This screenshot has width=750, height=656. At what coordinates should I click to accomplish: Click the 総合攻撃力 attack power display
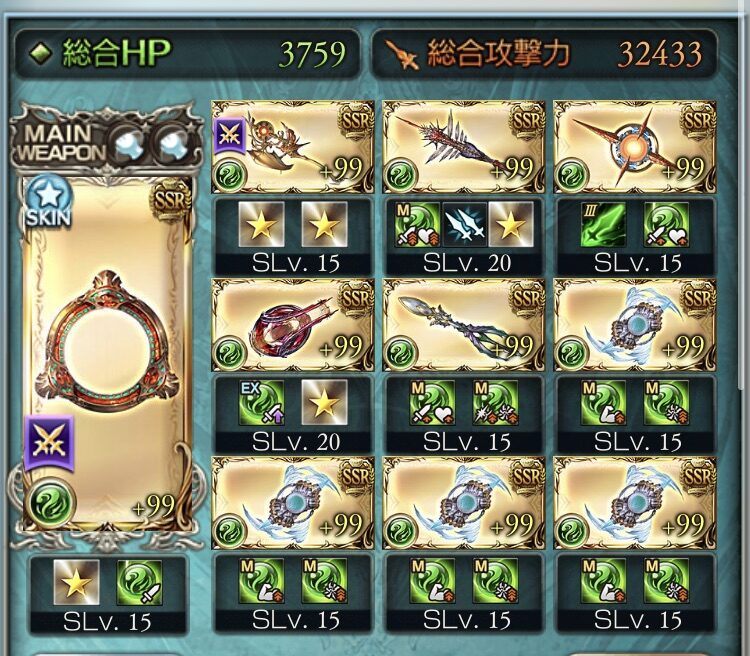544,53
